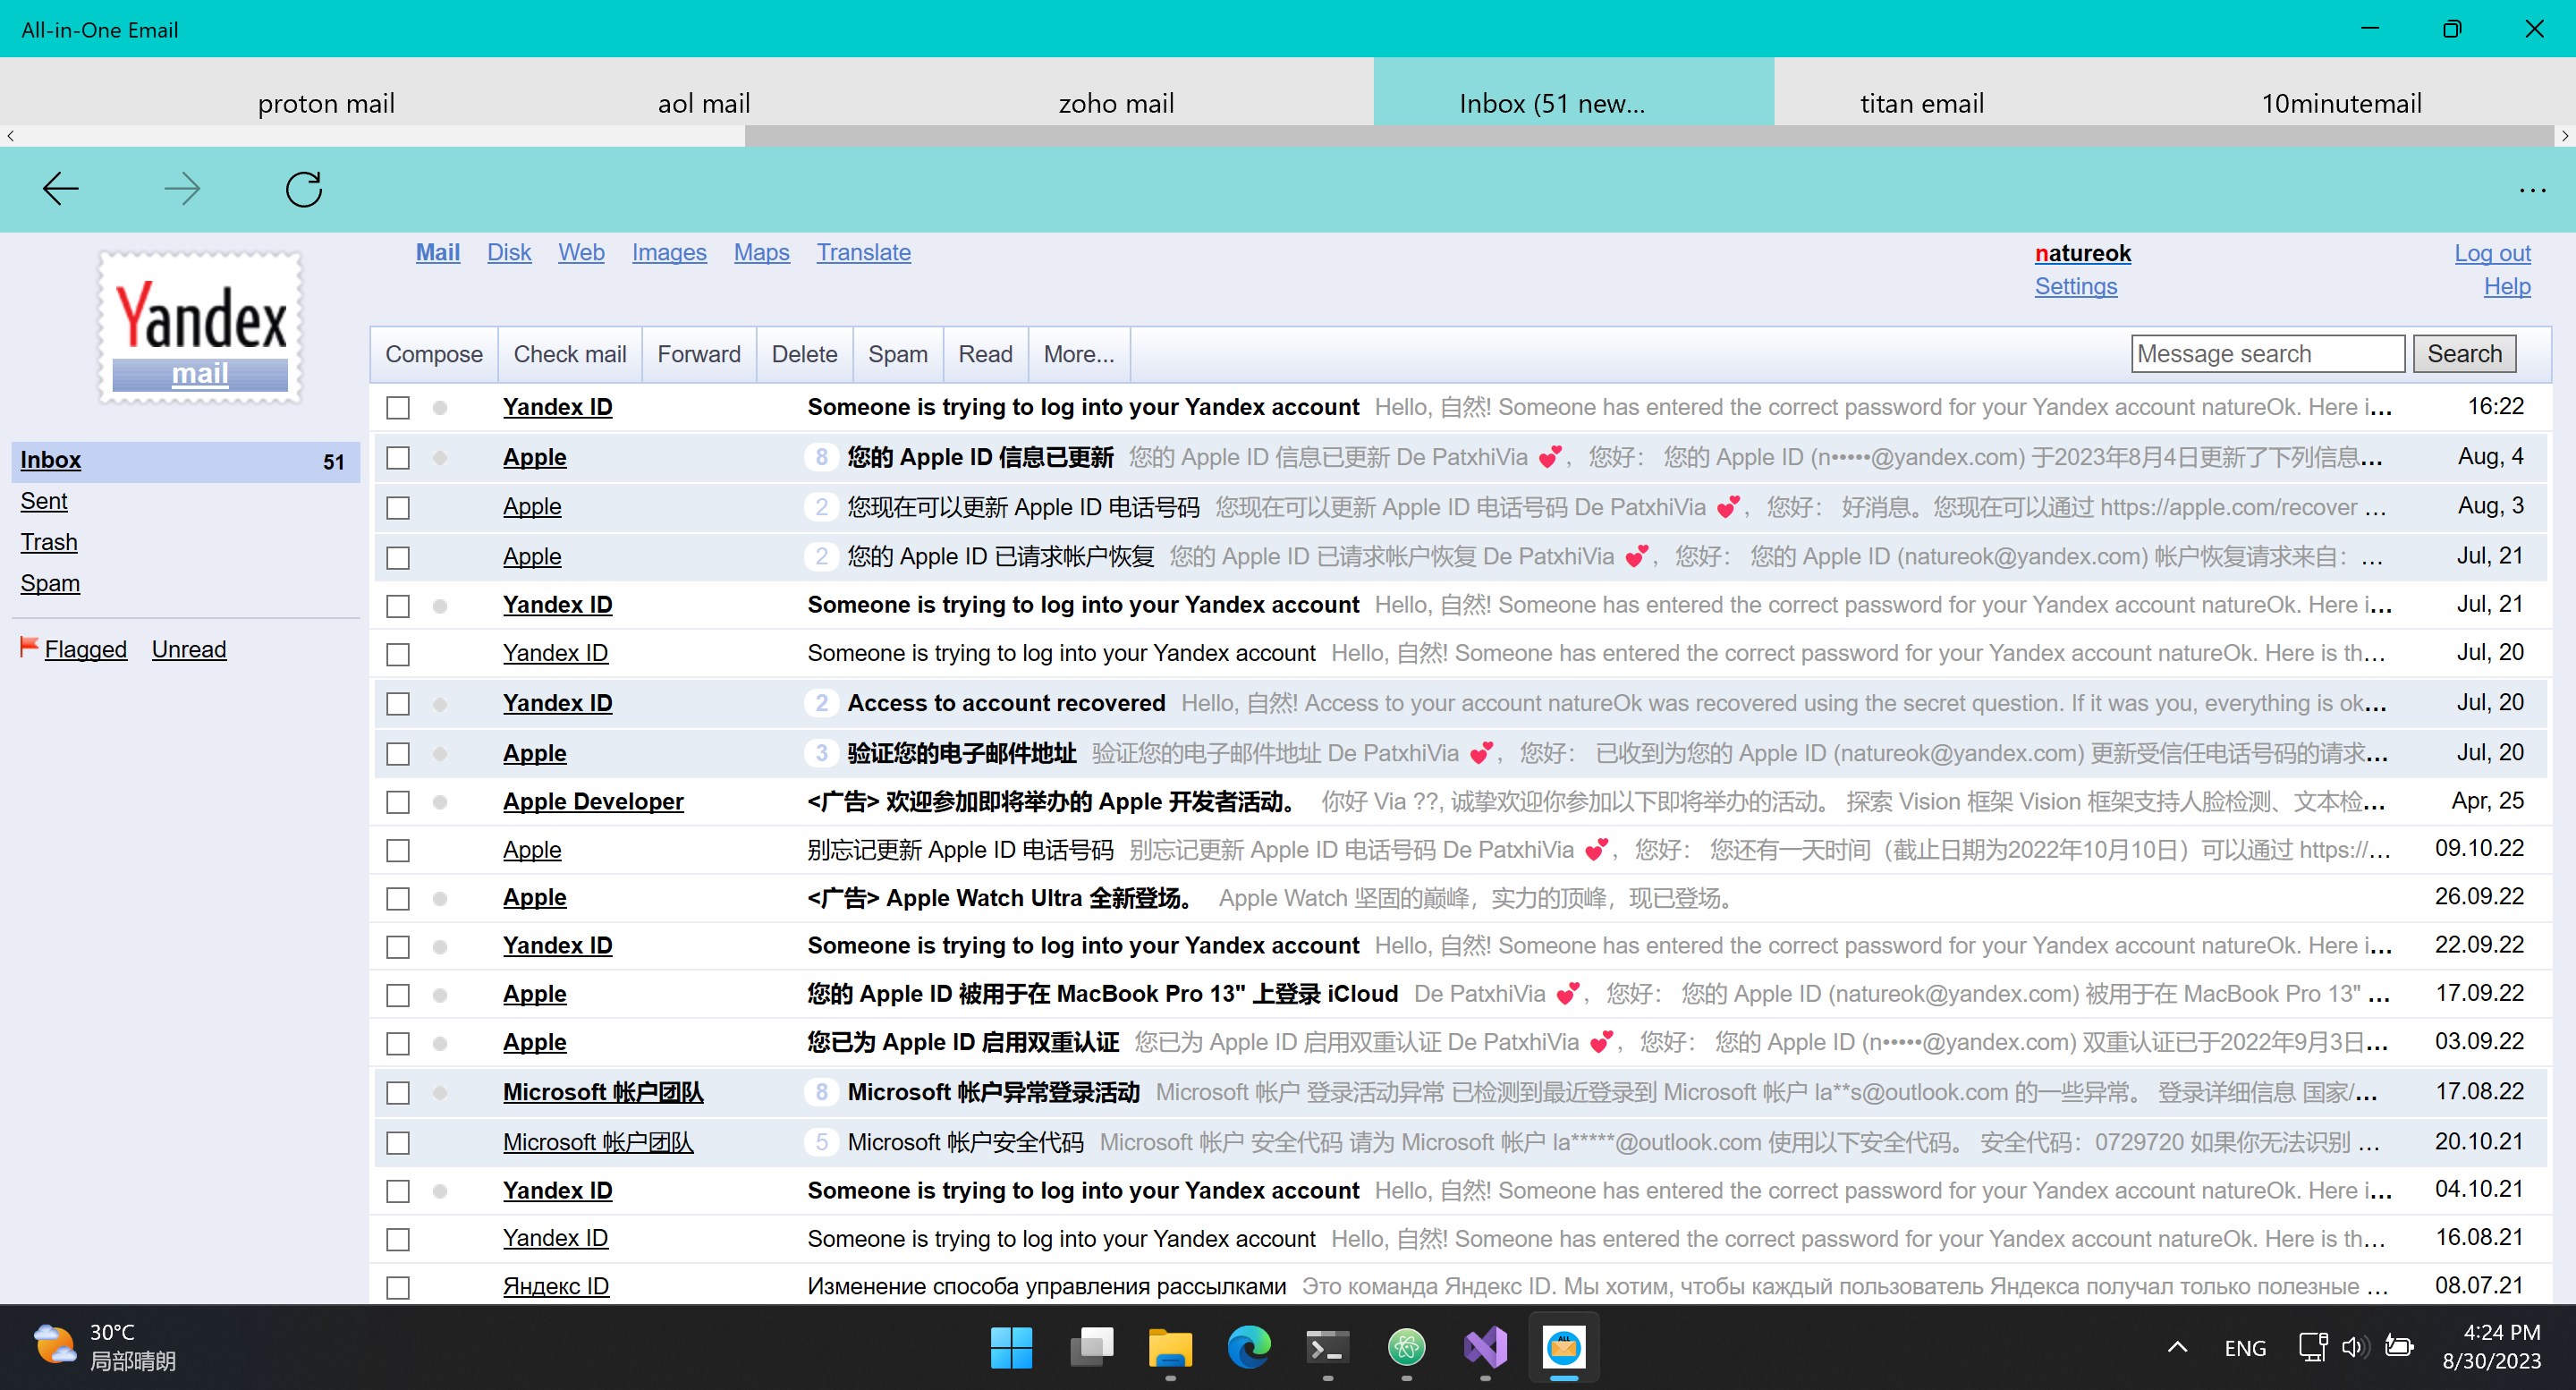Click the Log out link

point(2492,253)
